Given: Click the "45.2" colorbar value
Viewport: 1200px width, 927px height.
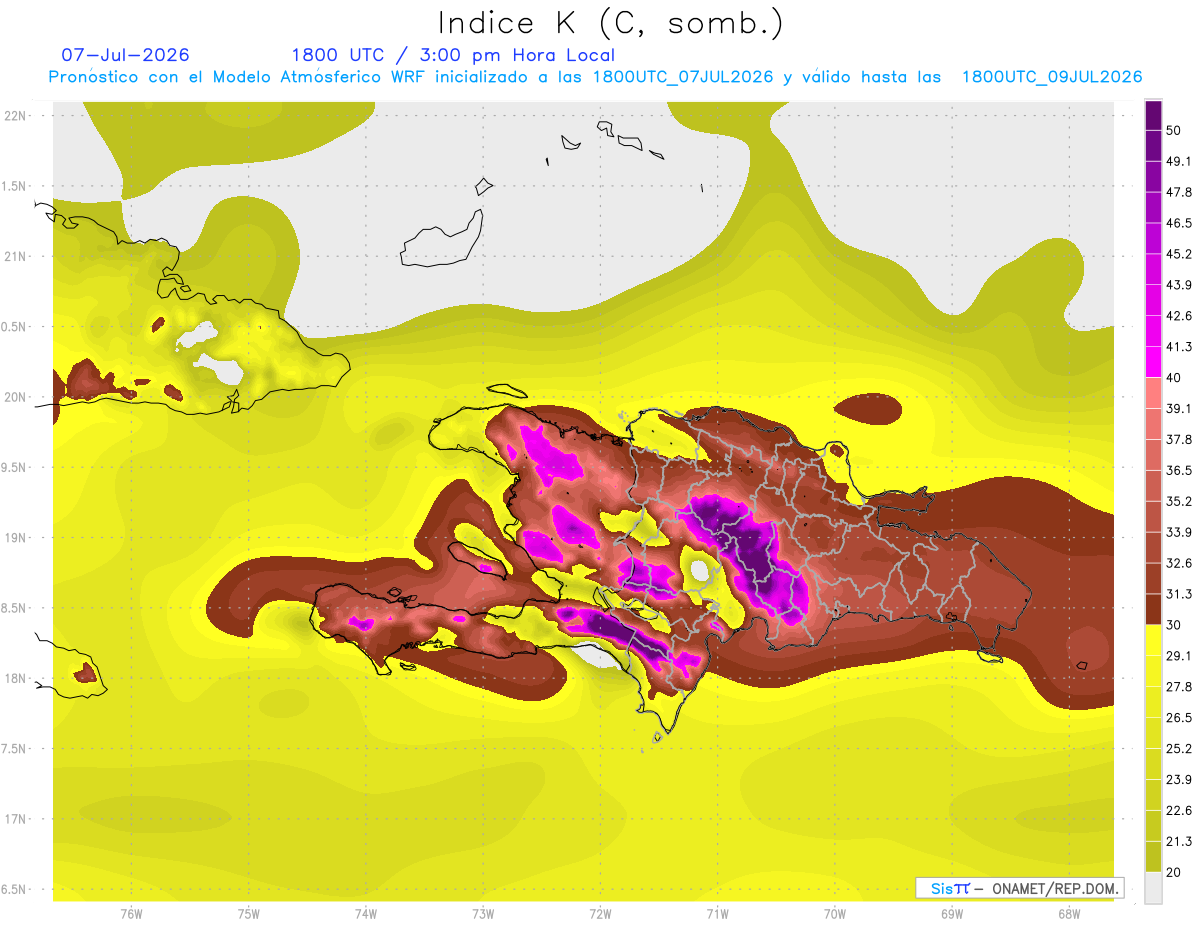Looking at the screenshot, I should 1179,254.
